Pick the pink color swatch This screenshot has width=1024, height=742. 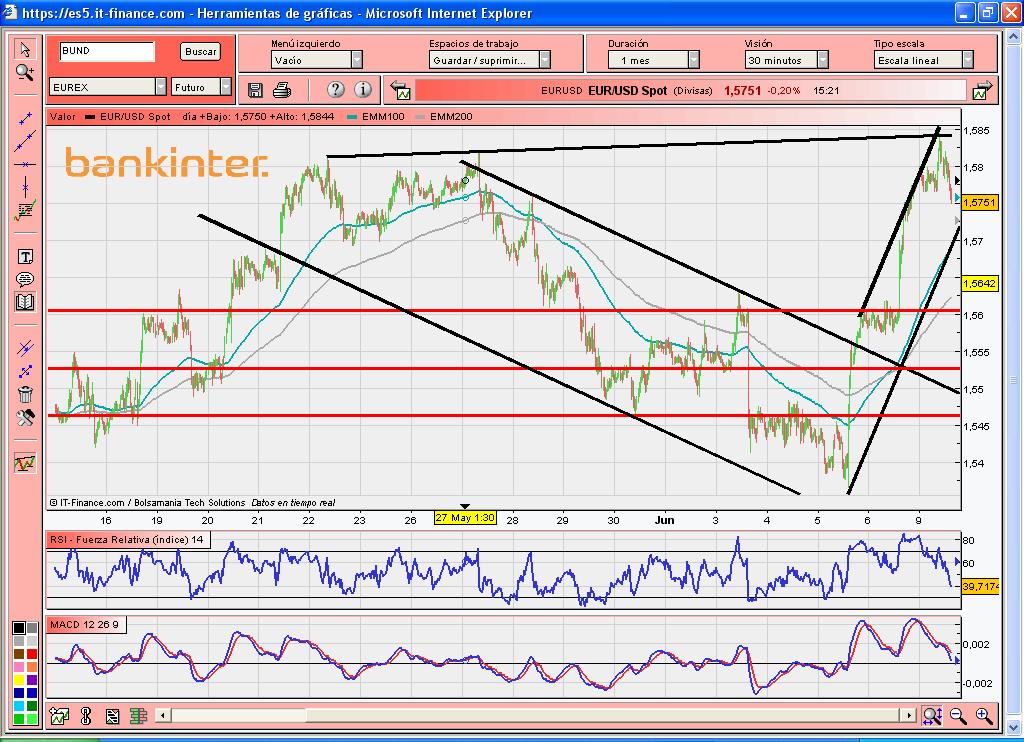(x=19, y=667)
